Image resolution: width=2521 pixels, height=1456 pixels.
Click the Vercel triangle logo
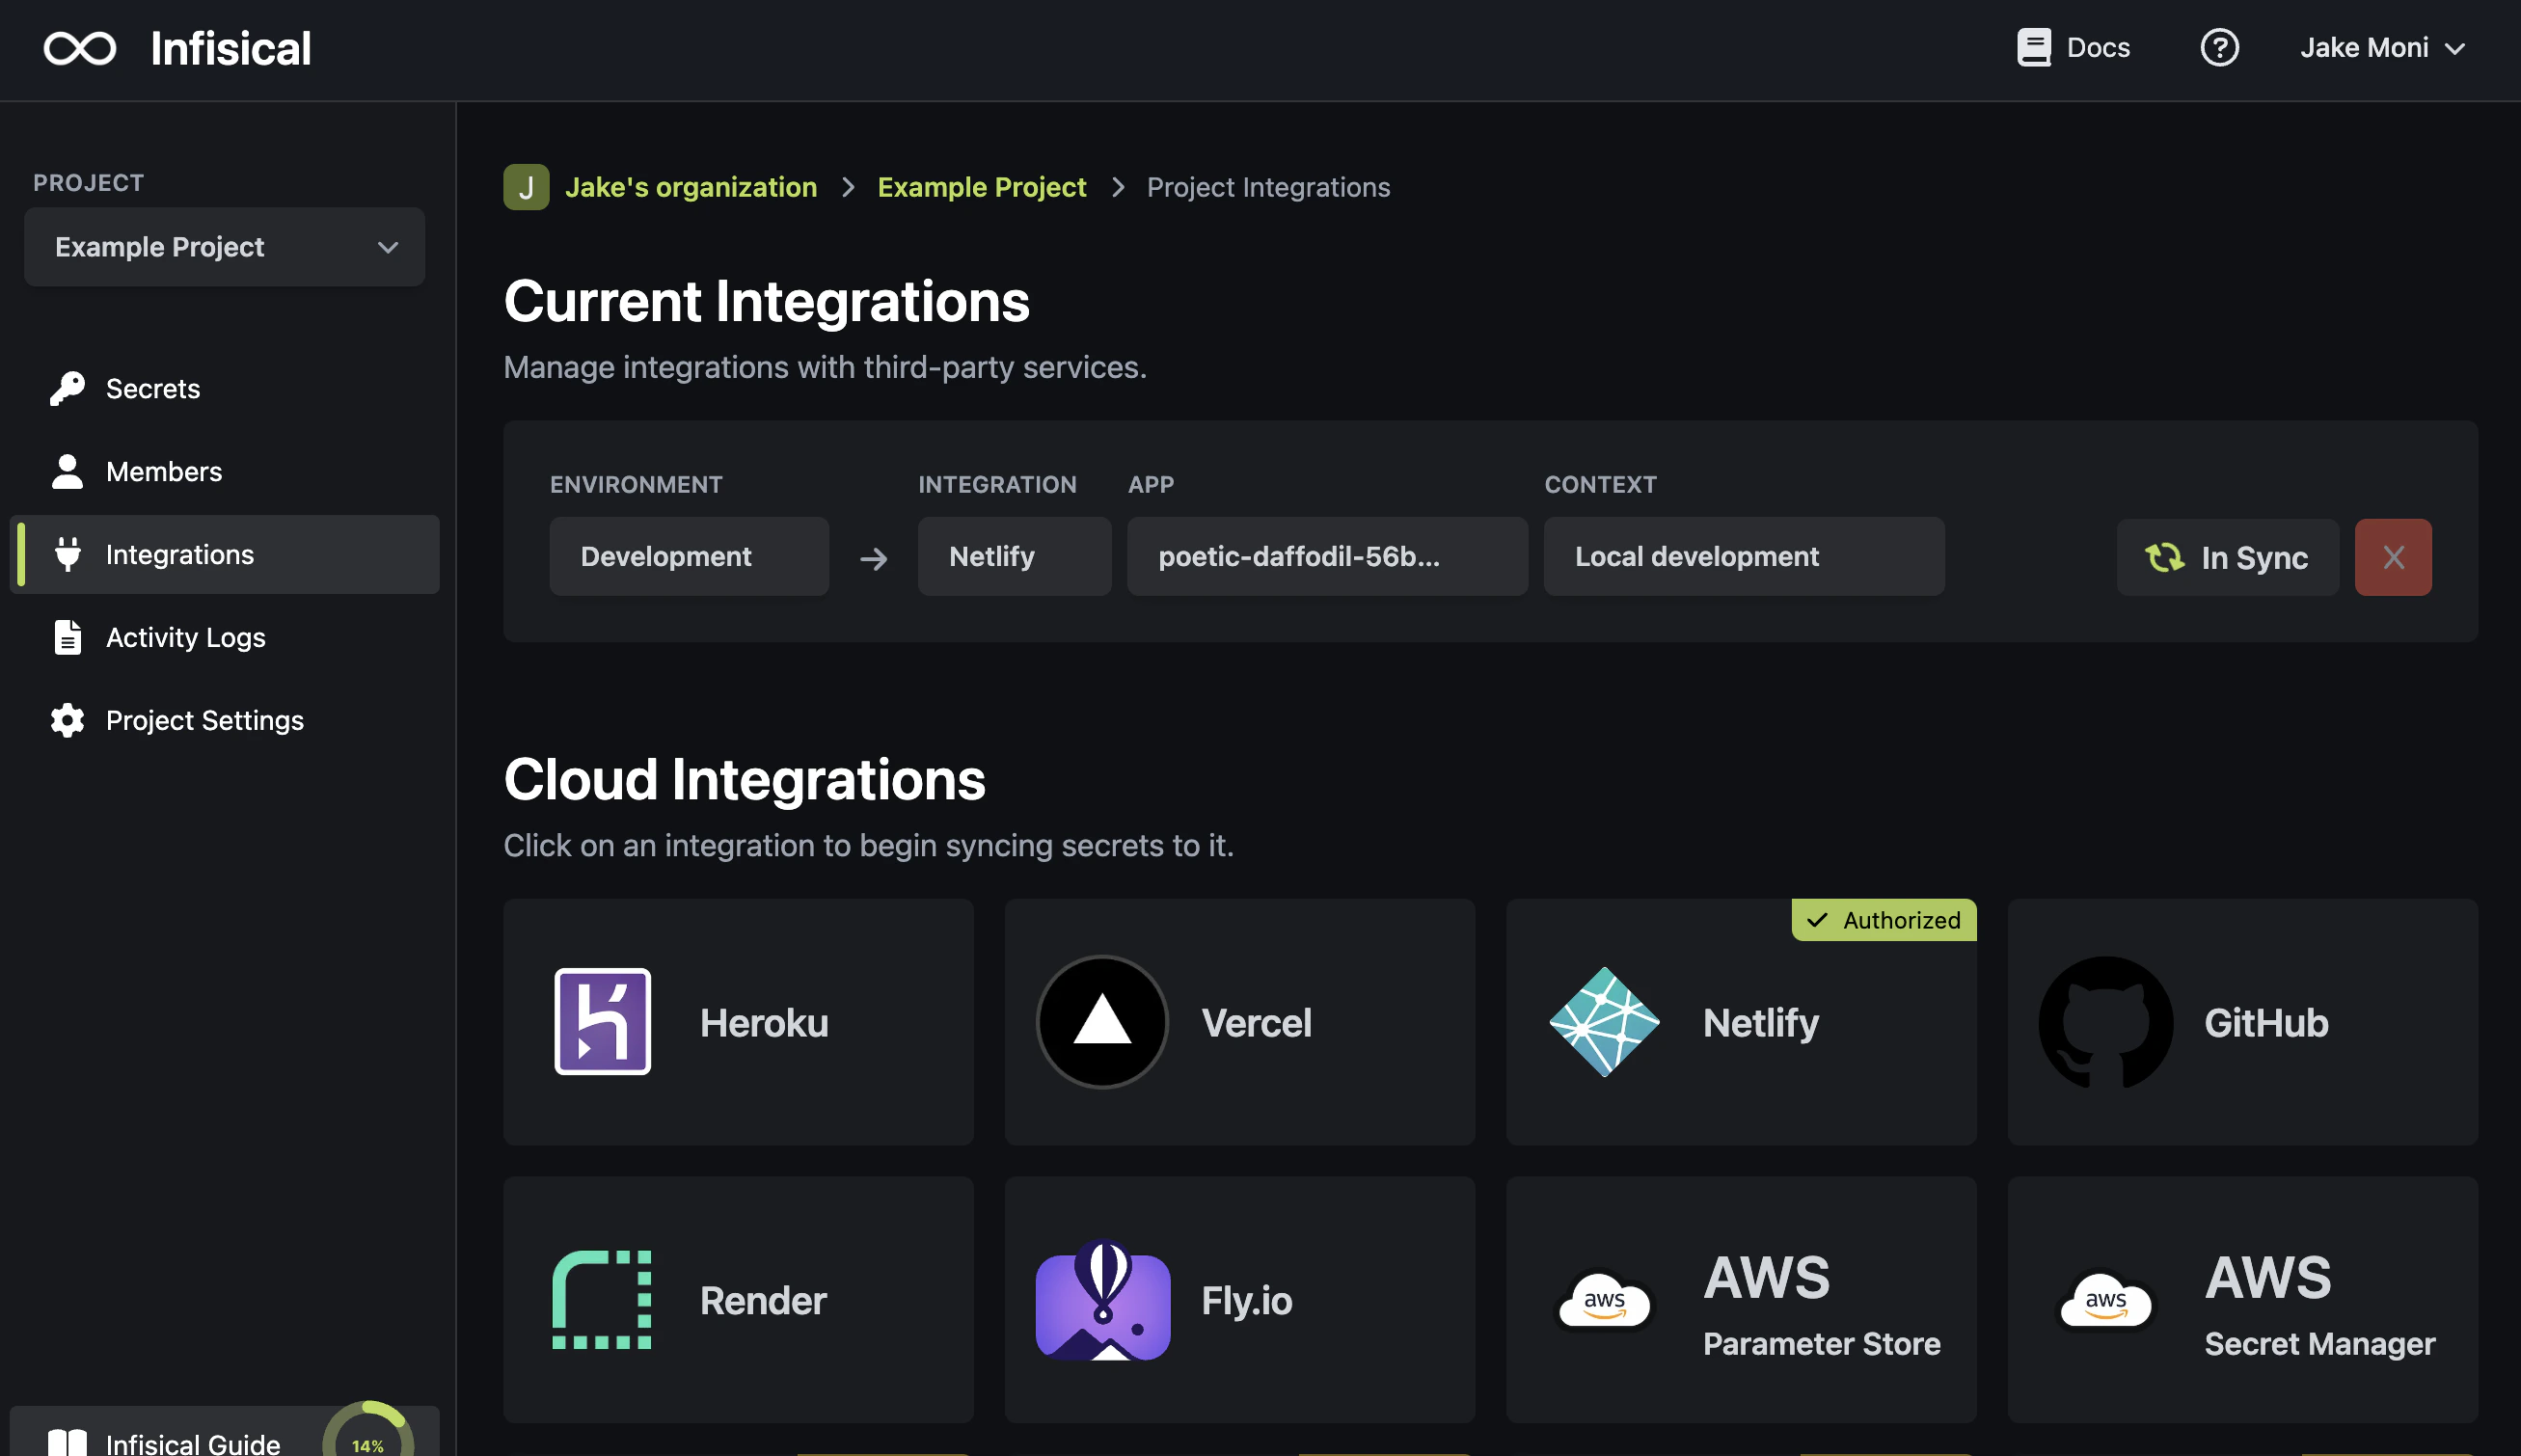[1102, 1021]
